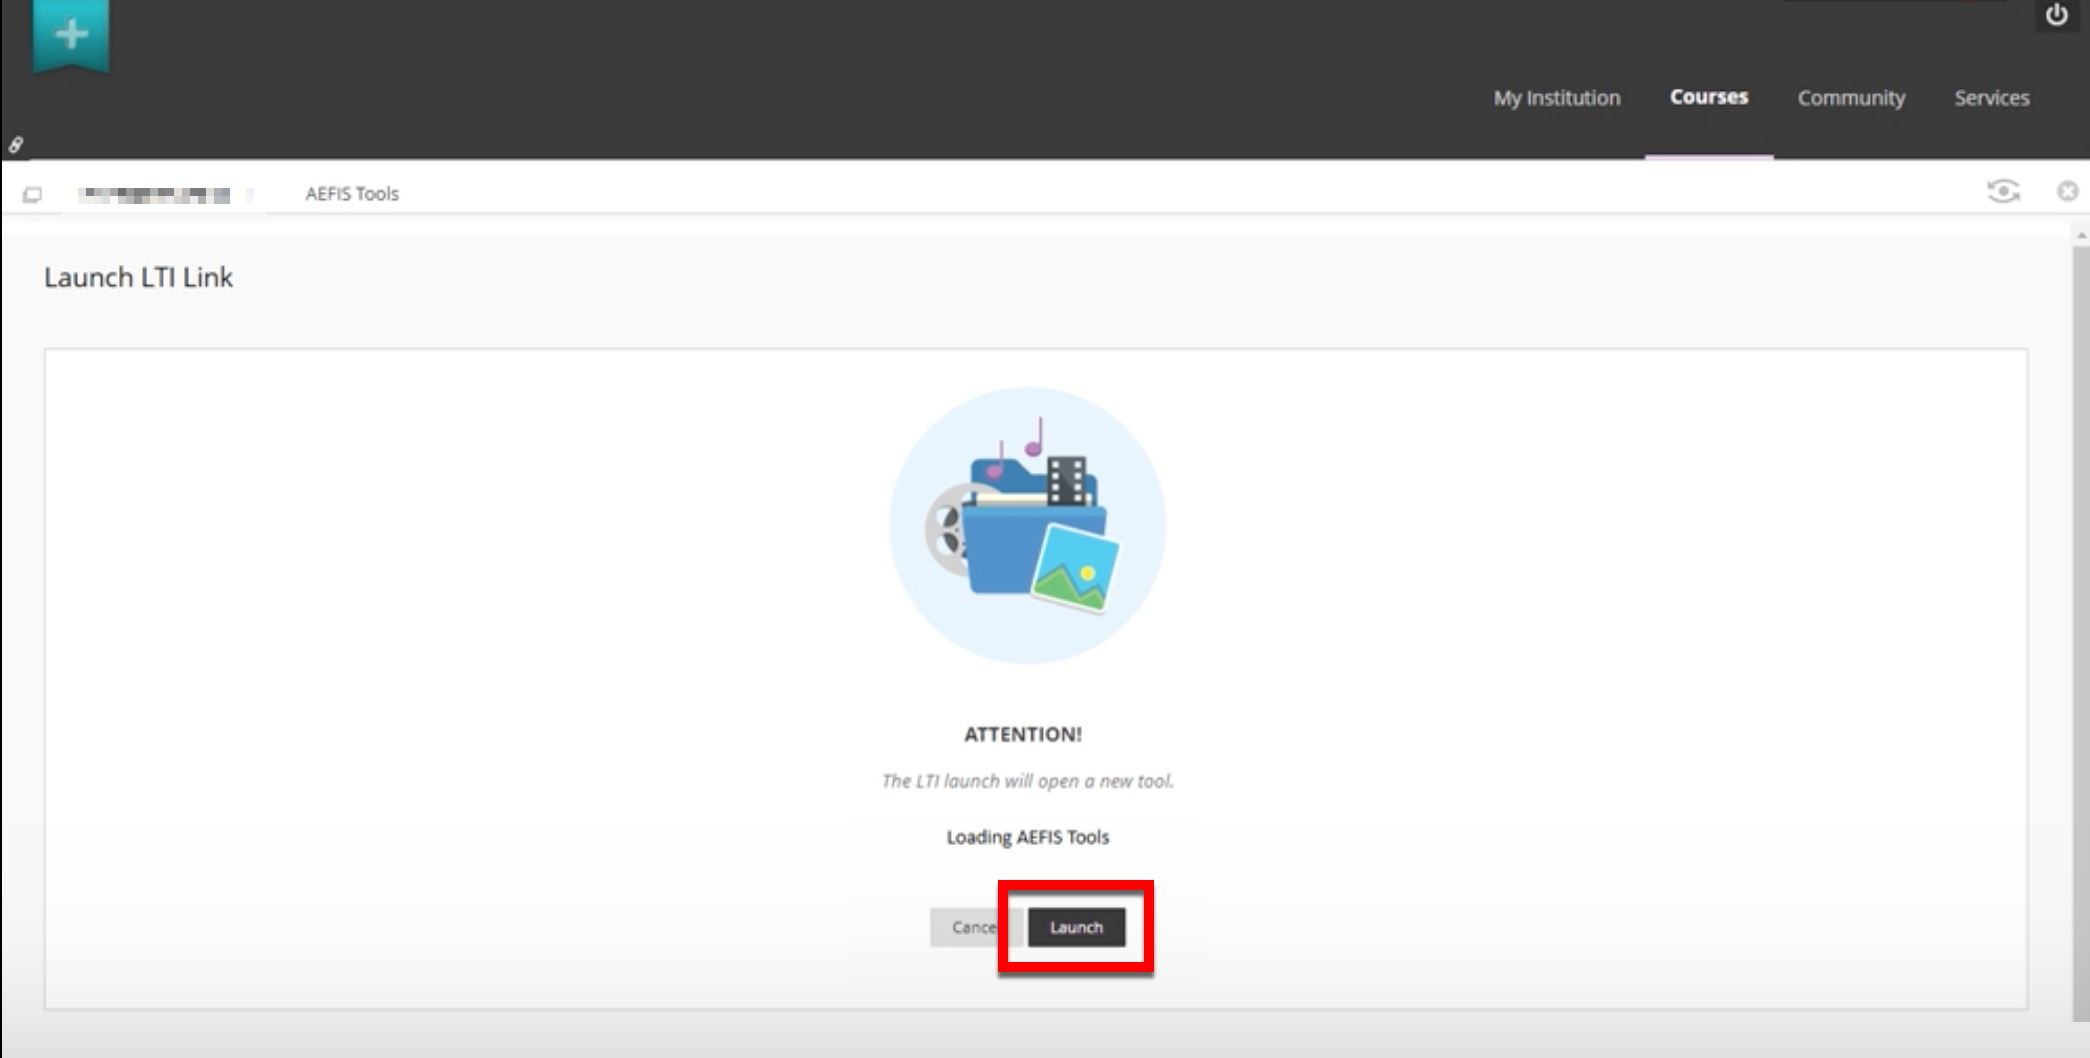Click the Launch LTI Link heading
Viewport: 2090px width, 1058px height.
(x=138, y=277)
